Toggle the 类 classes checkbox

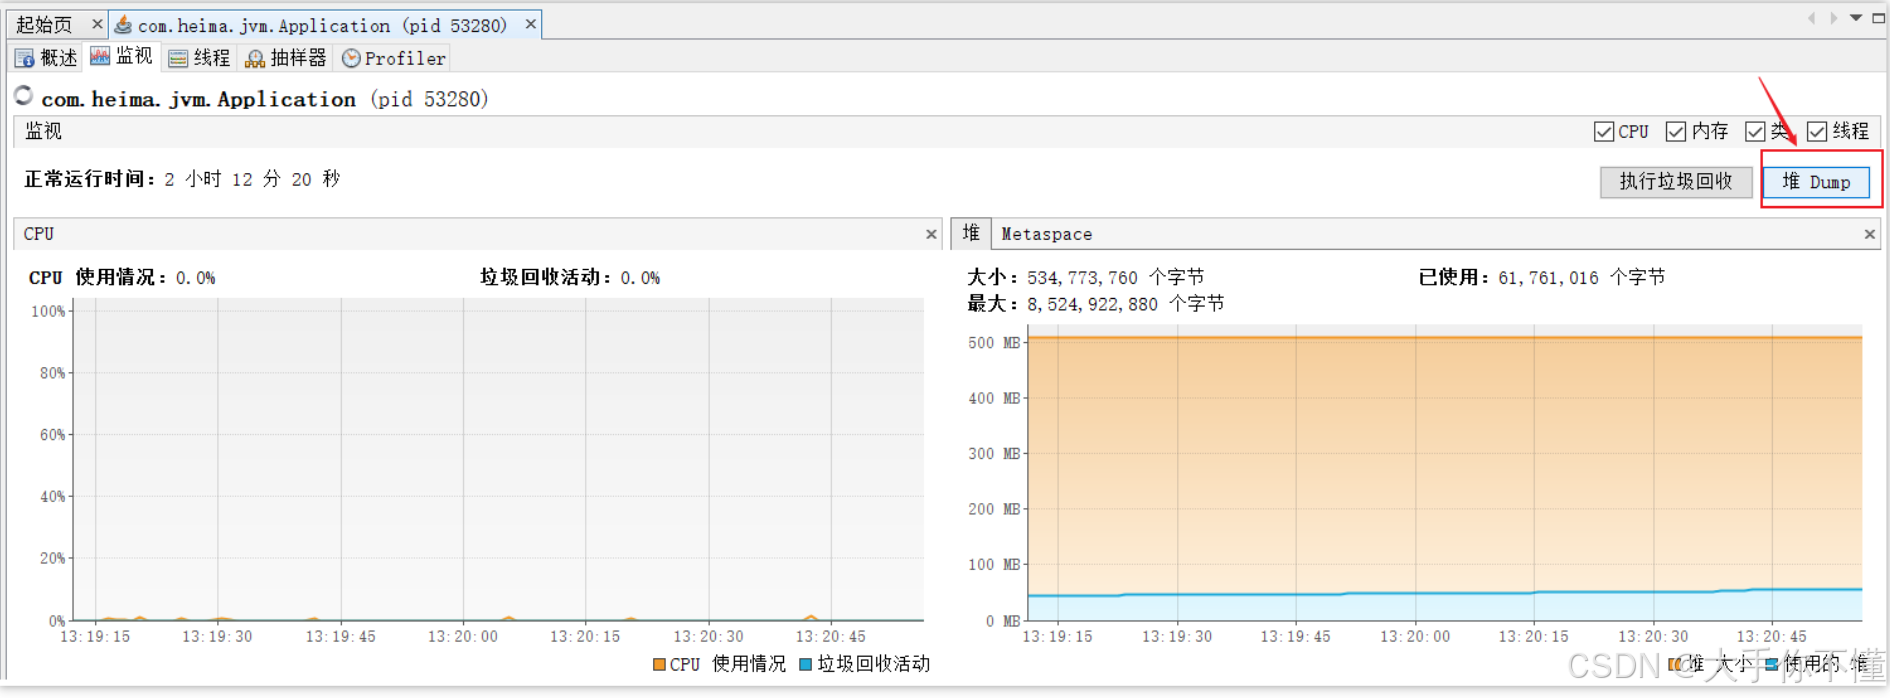click(x=1755, y=132)
